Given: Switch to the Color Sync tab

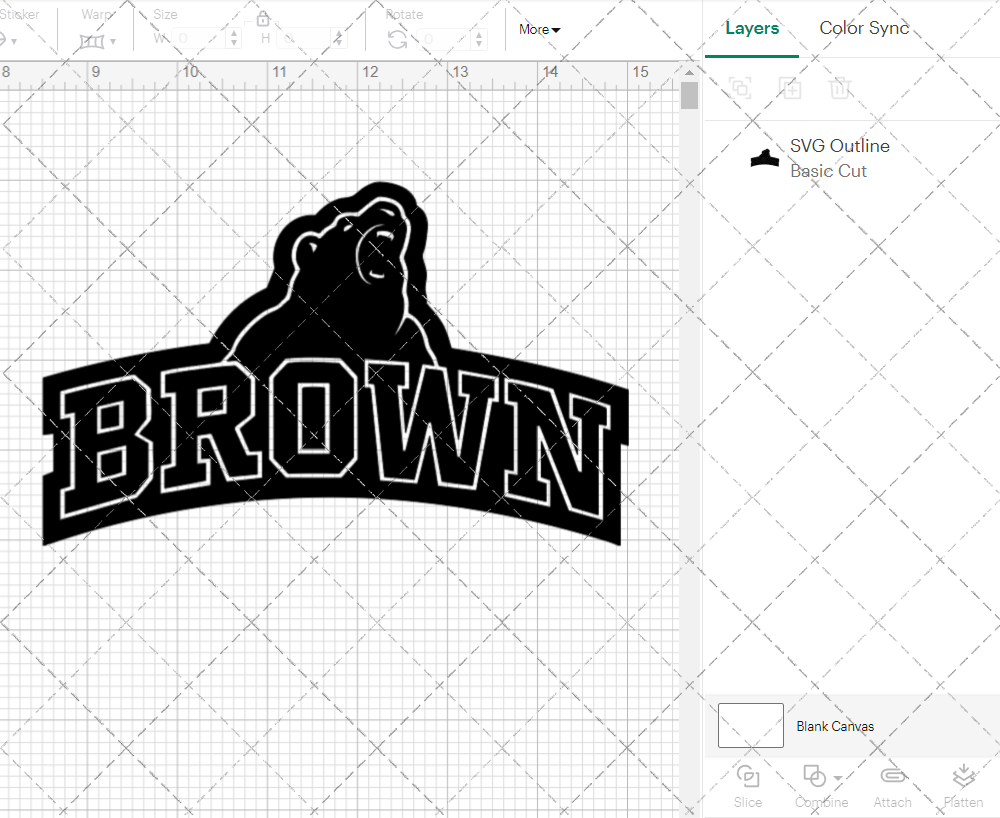Looking at the screenshot, I should 864,28.
